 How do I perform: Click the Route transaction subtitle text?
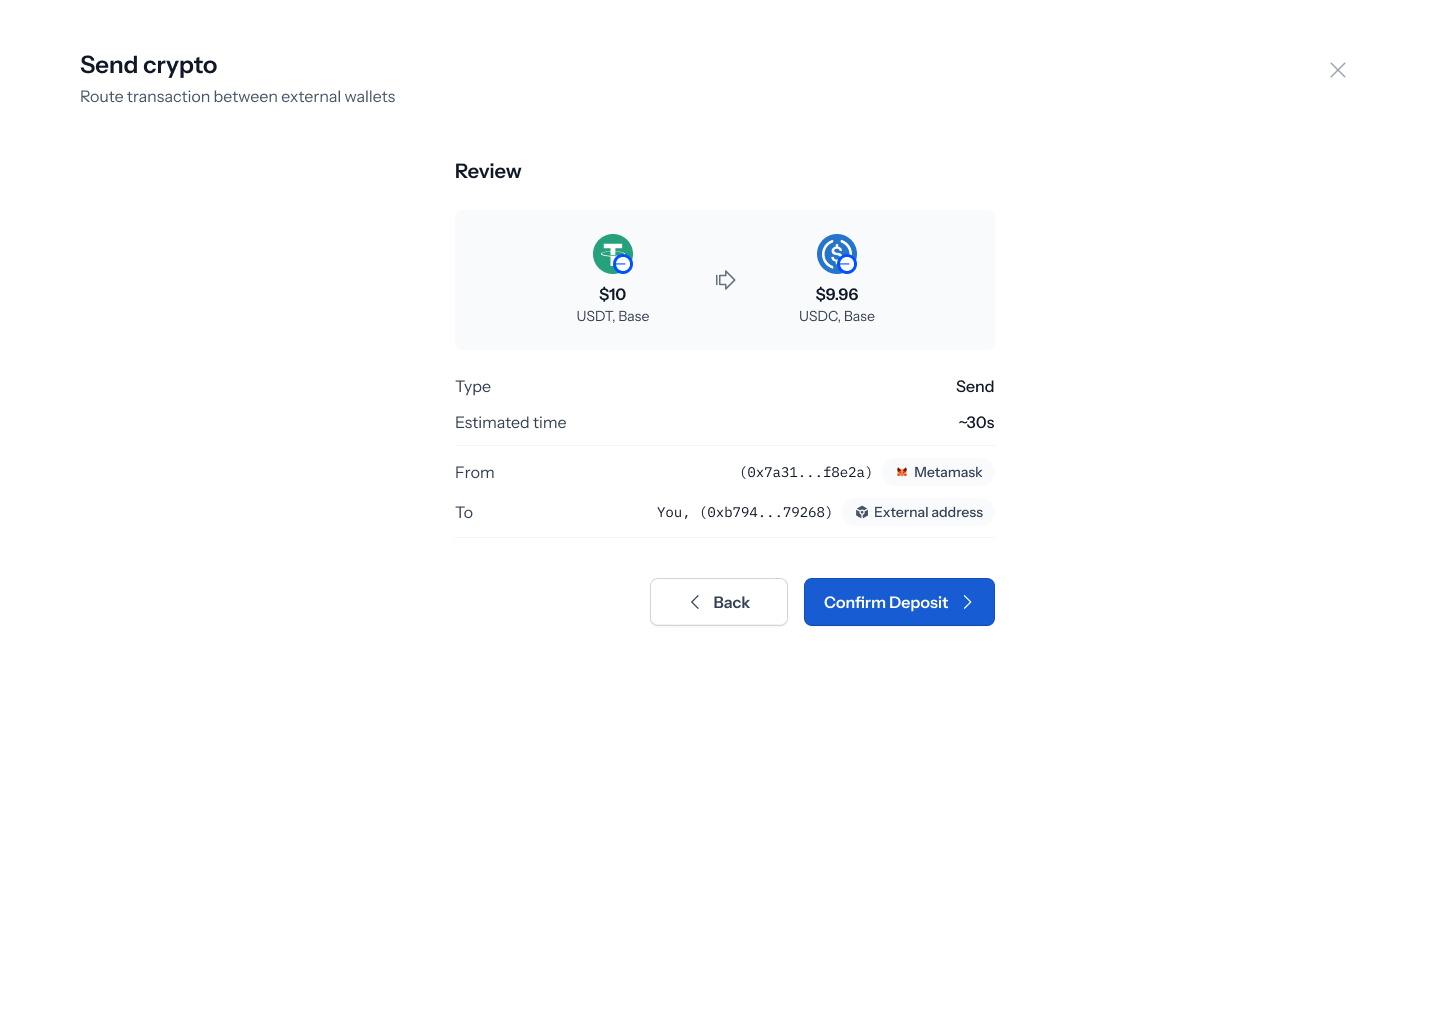(x=238, y=96)
